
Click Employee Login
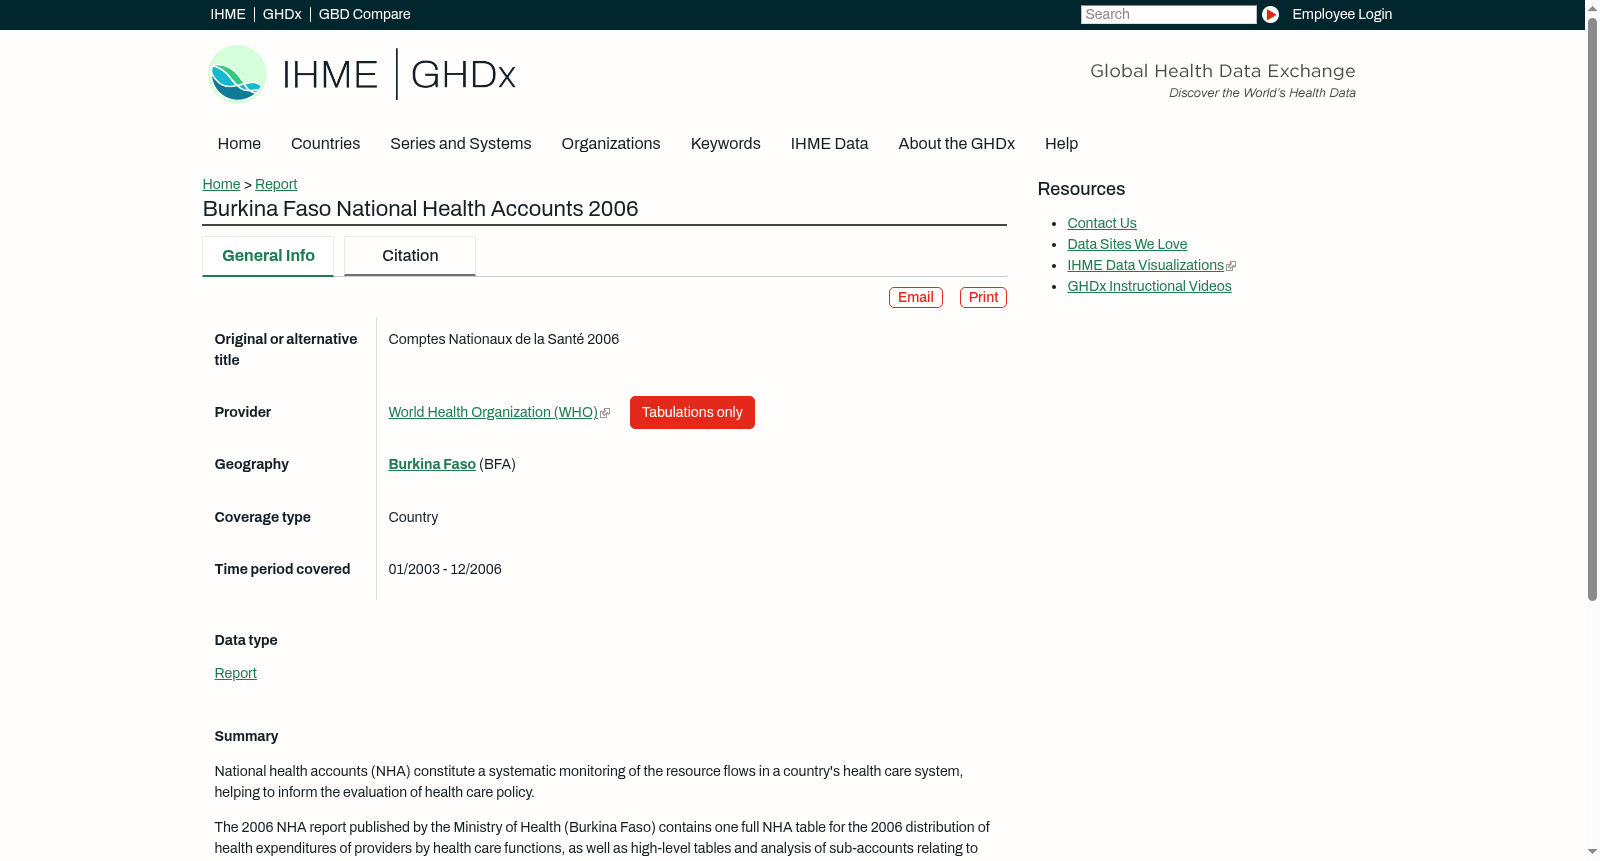[x=1342, y=14]
